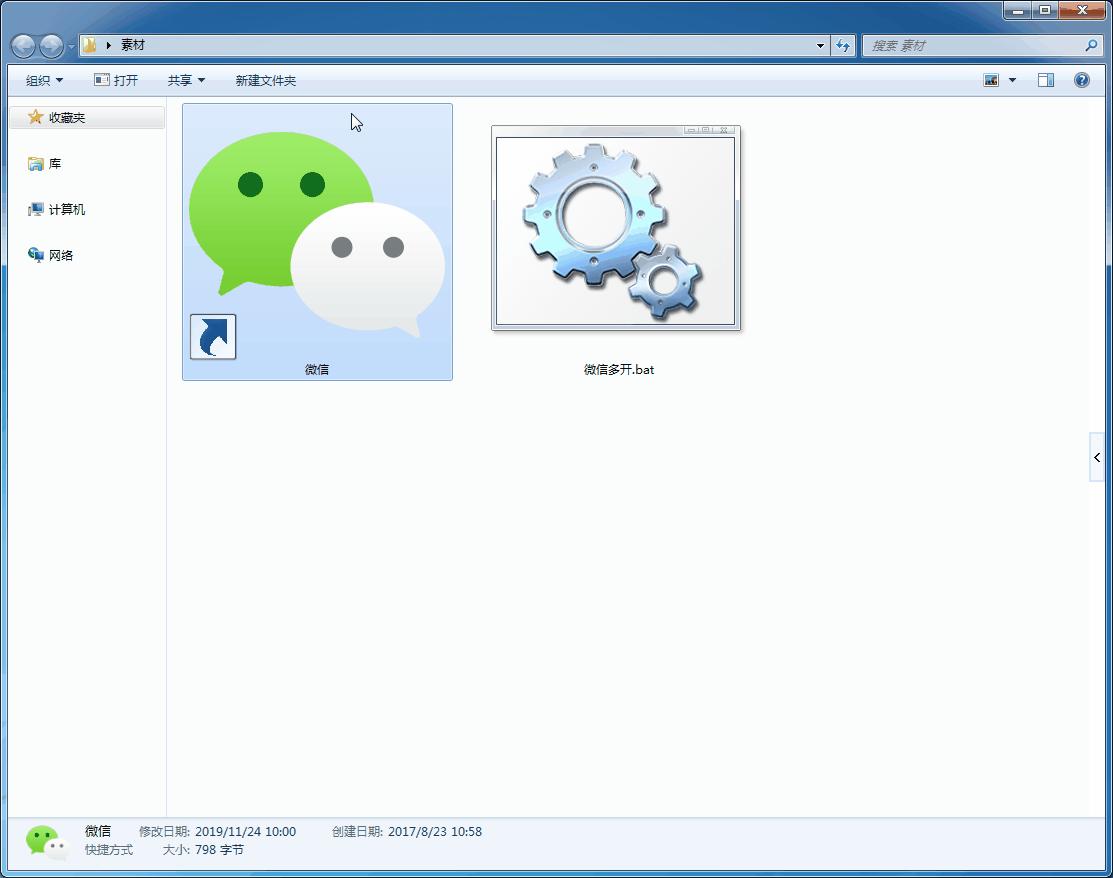This screenshot has height=878, width=1113.
Task: Select the 微信多开.bat file
Action: (617, 250)
